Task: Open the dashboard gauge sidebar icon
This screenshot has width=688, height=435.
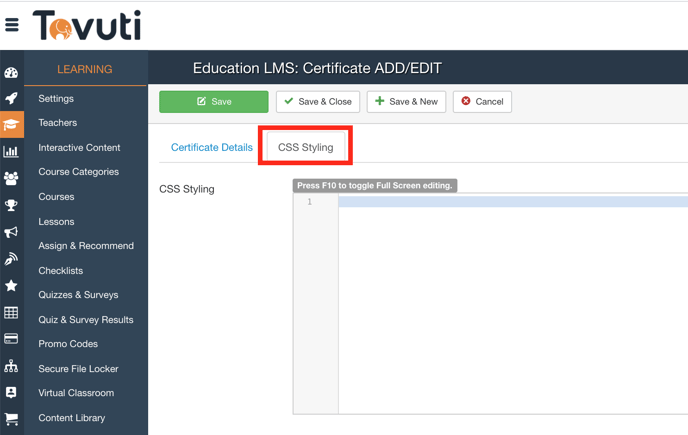Action: point(11,73)
